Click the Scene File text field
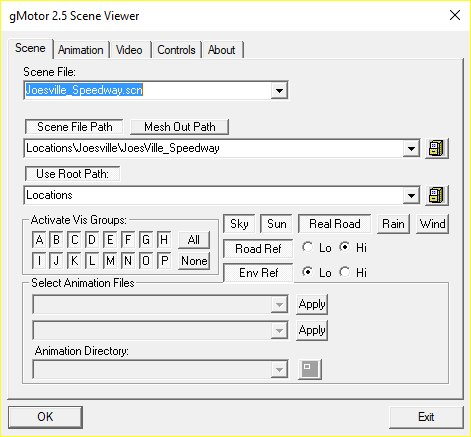471x437 pixels. (148, 90)
